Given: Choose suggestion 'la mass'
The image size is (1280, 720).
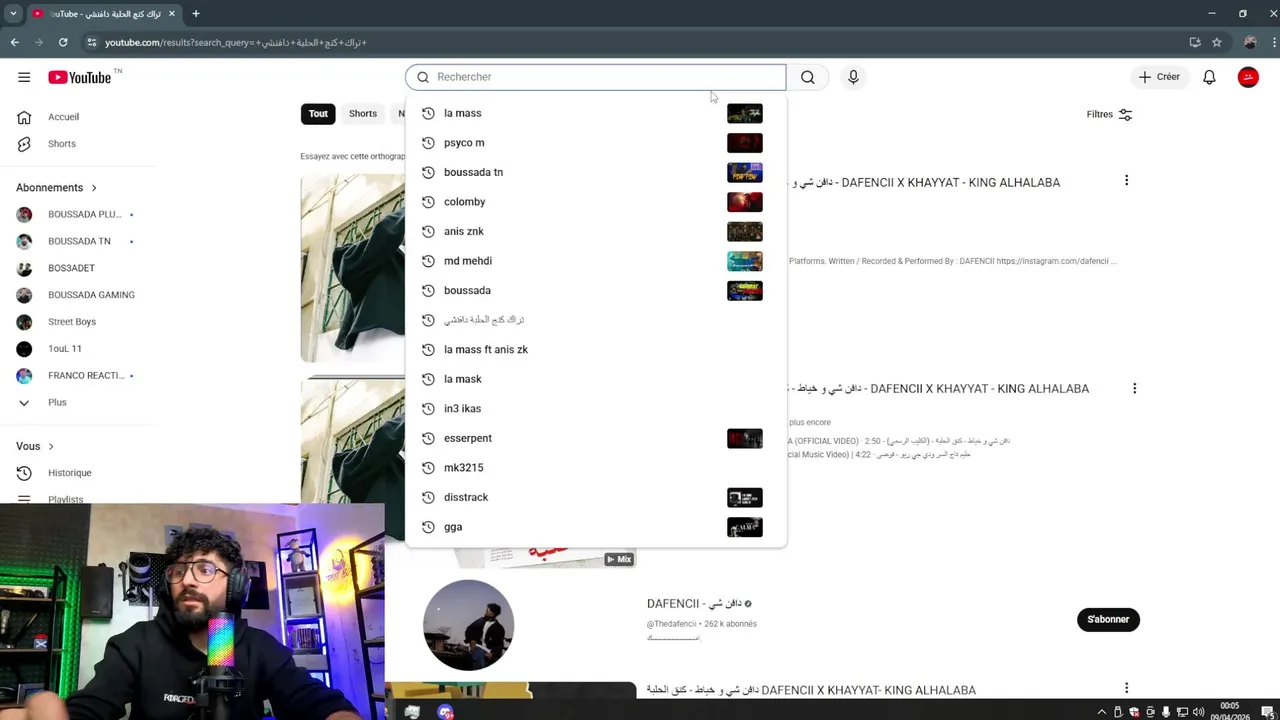Looking at the screenshot, I should click(596, 113).
